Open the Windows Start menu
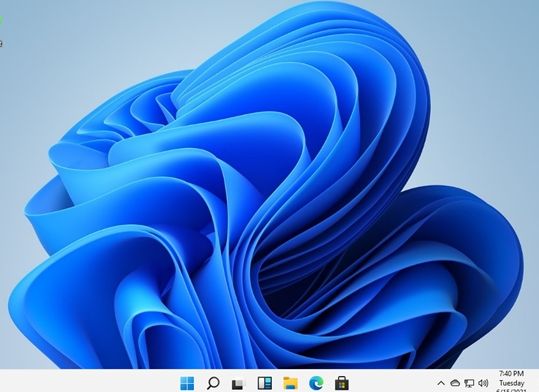Screen dimensions: 539x392 (187, 383)
